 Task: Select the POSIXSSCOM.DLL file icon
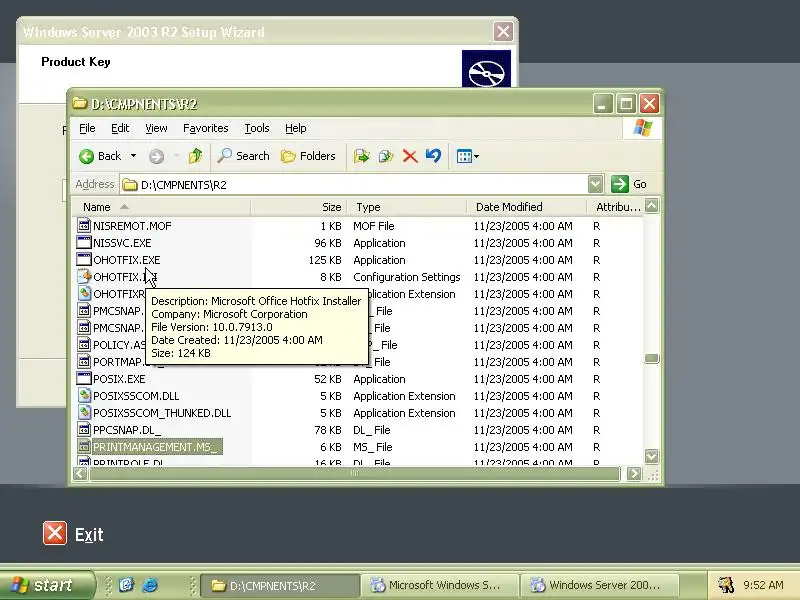click(x=84, y=395)
